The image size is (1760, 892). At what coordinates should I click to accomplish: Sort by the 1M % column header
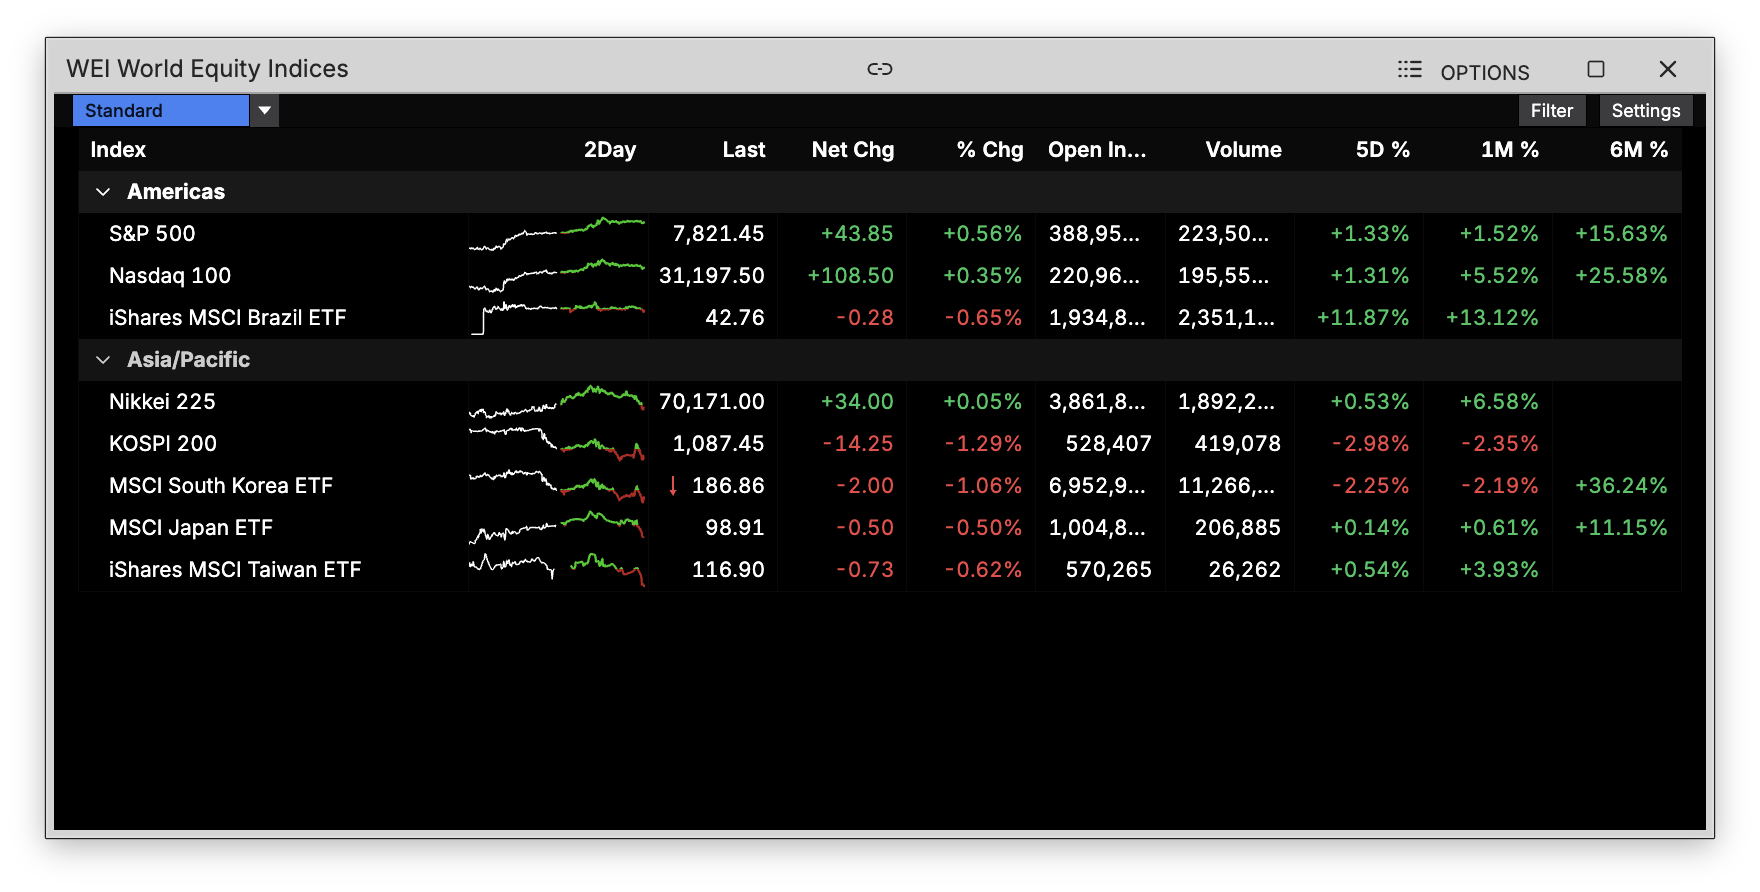tap(1510, 150)
